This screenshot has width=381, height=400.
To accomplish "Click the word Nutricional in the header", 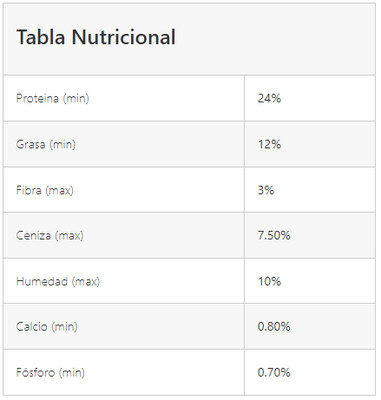I will [124, 37].
